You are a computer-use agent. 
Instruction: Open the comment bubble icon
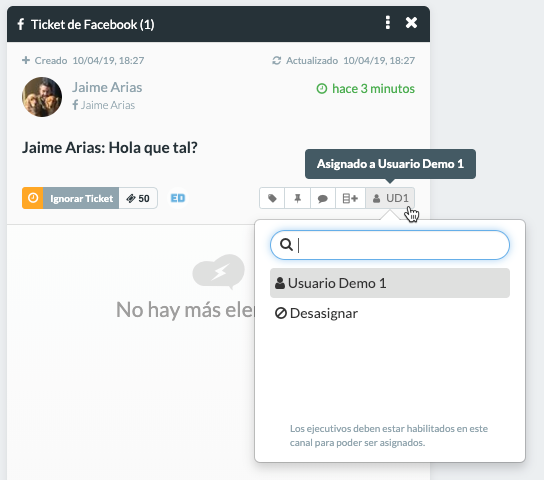pos(323,198)
